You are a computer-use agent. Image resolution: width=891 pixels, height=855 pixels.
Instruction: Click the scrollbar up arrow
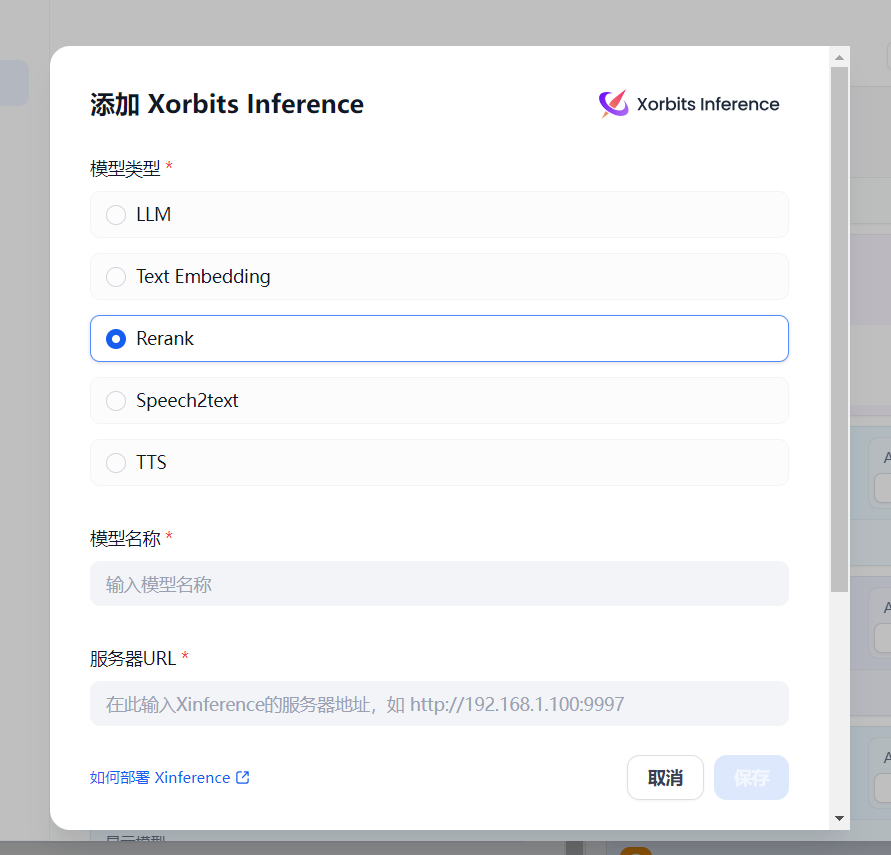(x=838, y=55)
